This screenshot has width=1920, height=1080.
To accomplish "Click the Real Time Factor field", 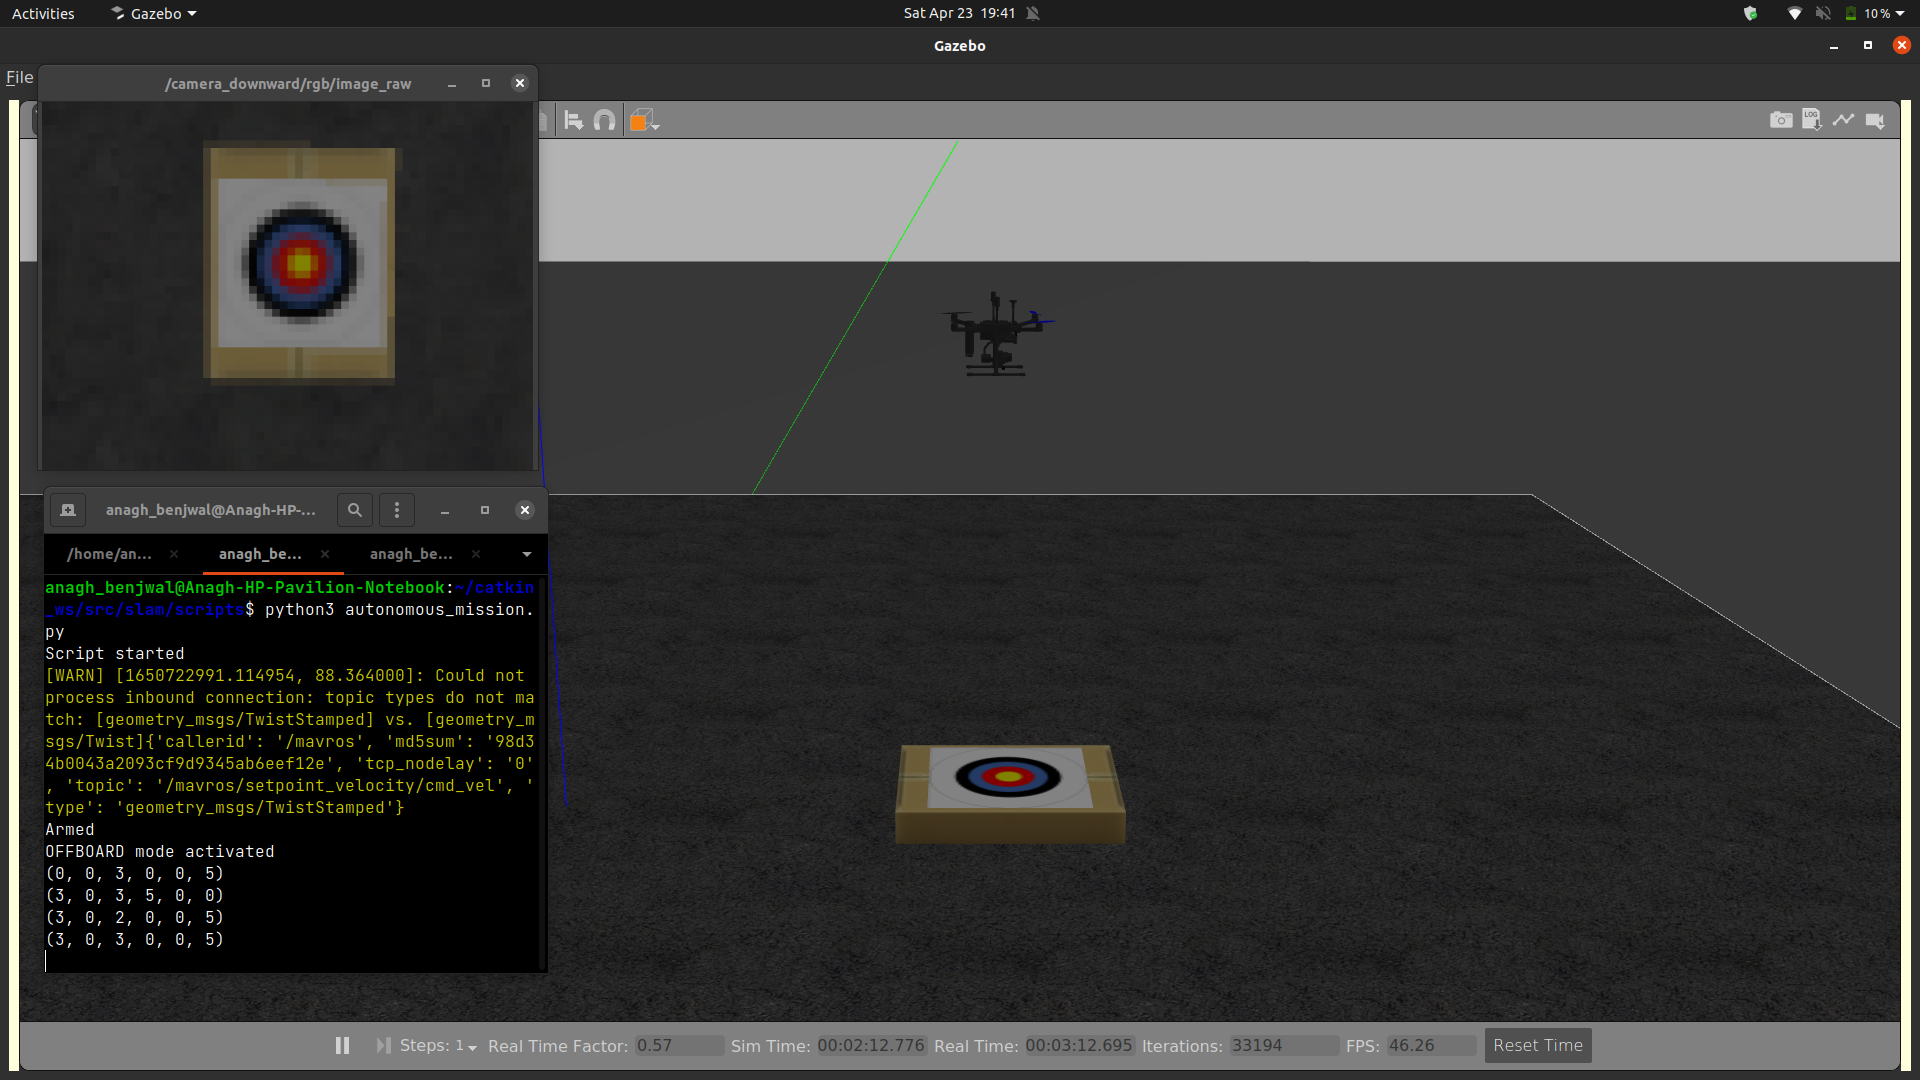I will tap(678, 1045).
